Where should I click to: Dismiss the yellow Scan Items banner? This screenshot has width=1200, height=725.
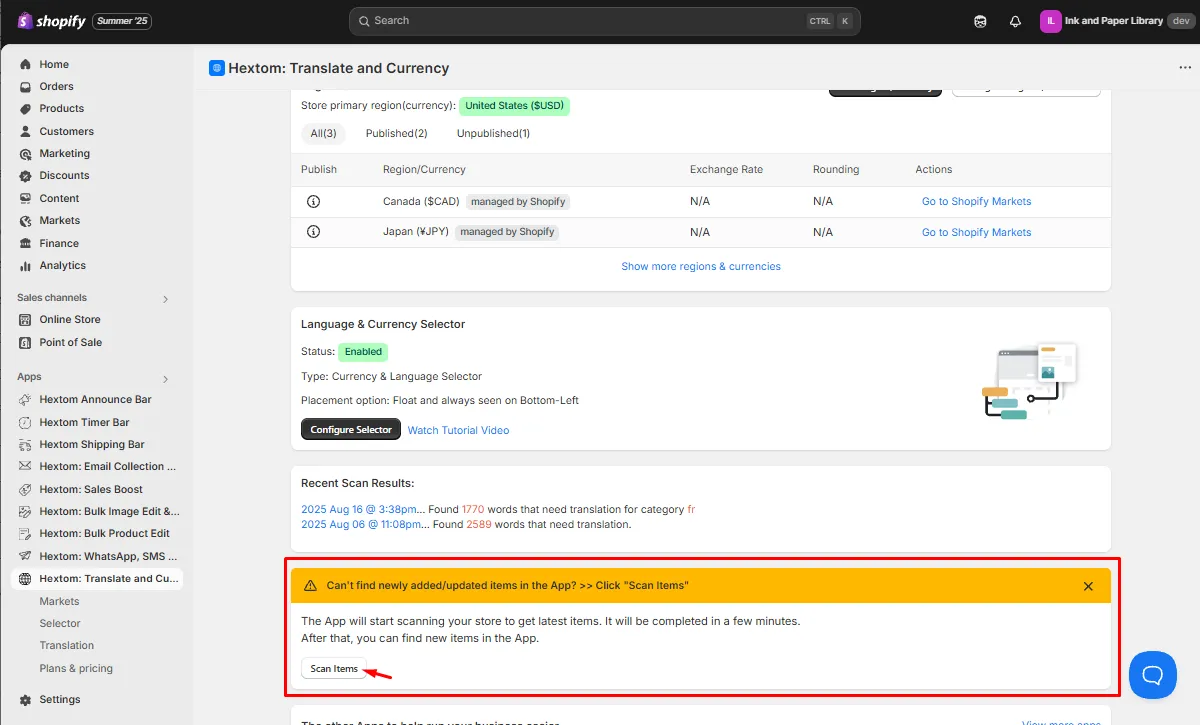(x=1088, y=586)
